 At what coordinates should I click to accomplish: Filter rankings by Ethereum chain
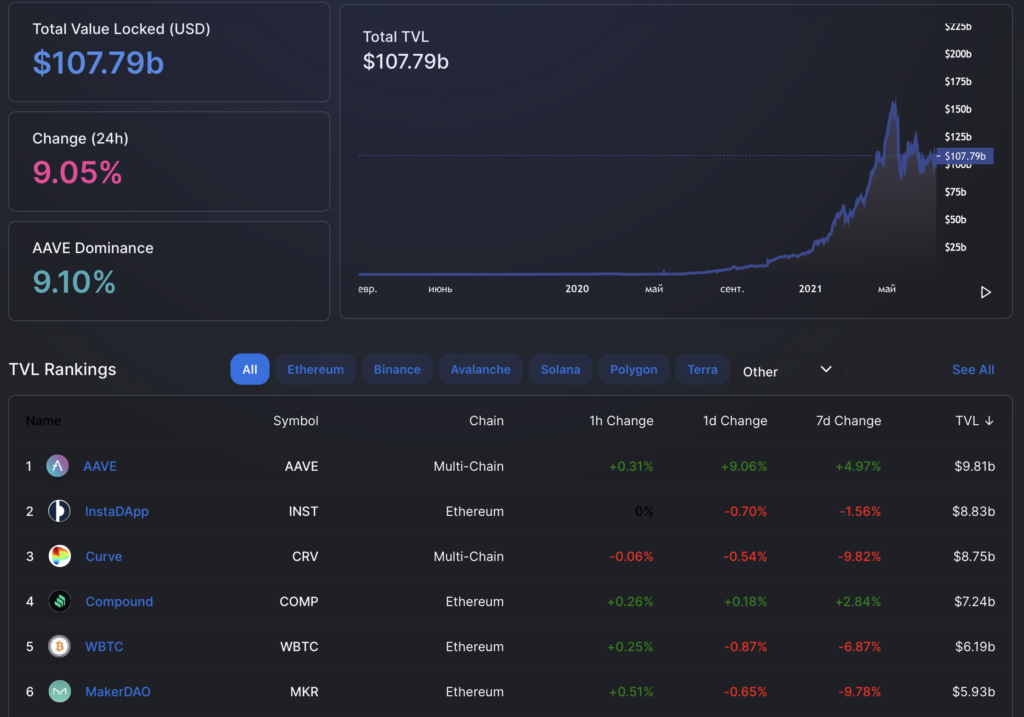point(315,370)
